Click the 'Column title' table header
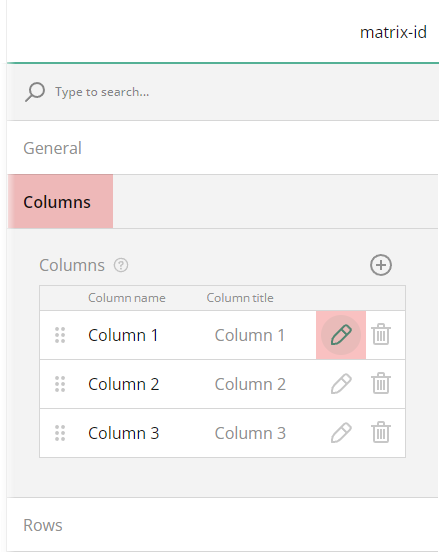This screenshot has width=439, height=552. 240,298
